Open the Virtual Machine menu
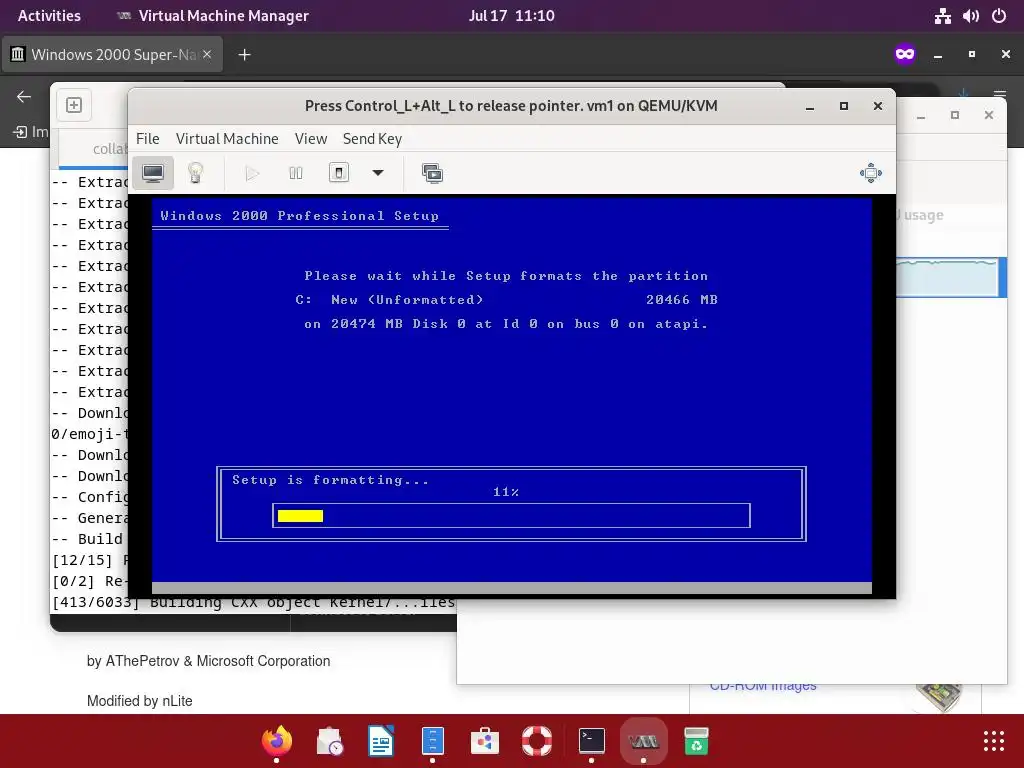1024x768 pixels. coord(227,138)
